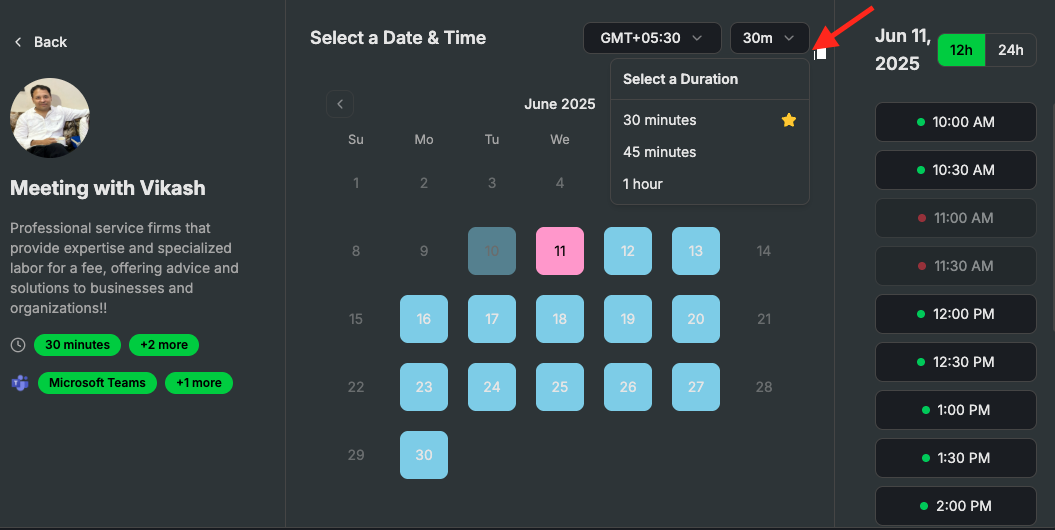Expand the +1 more locations badge
Viewport: 1055px width, 530px height.
point(198,383)
